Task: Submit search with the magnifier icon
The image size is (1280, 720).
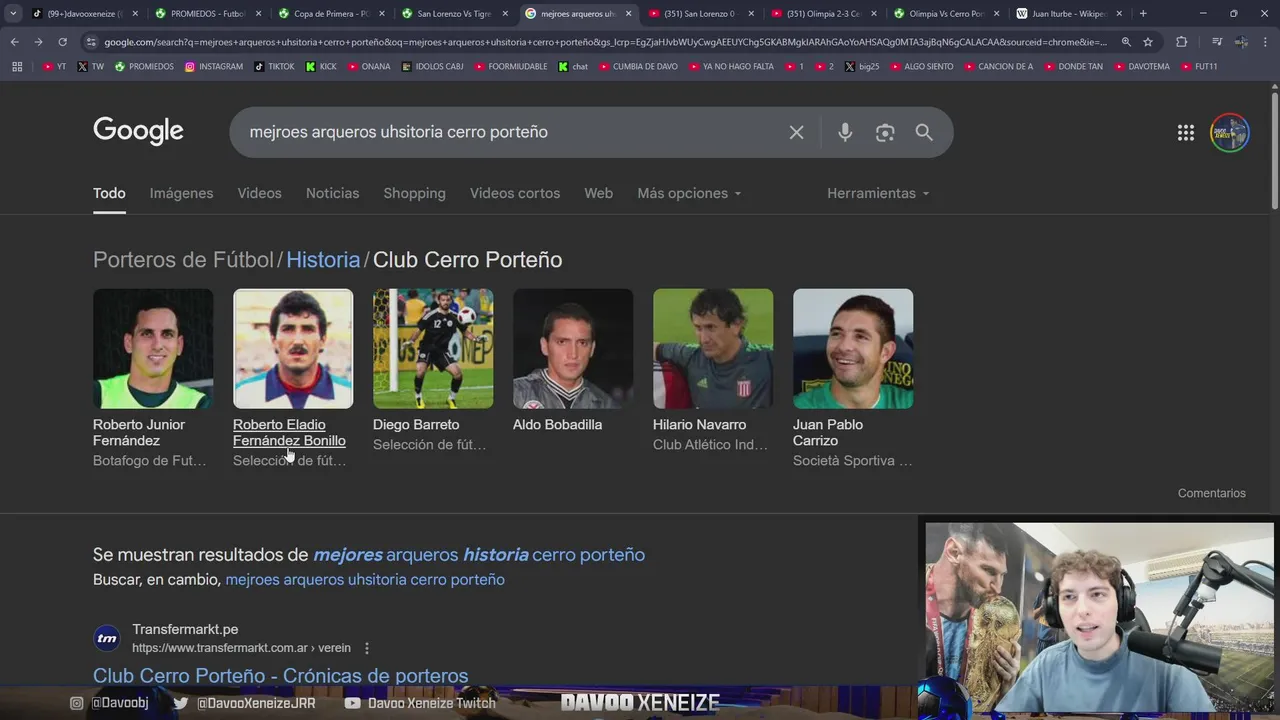Action: coord(924,132)
